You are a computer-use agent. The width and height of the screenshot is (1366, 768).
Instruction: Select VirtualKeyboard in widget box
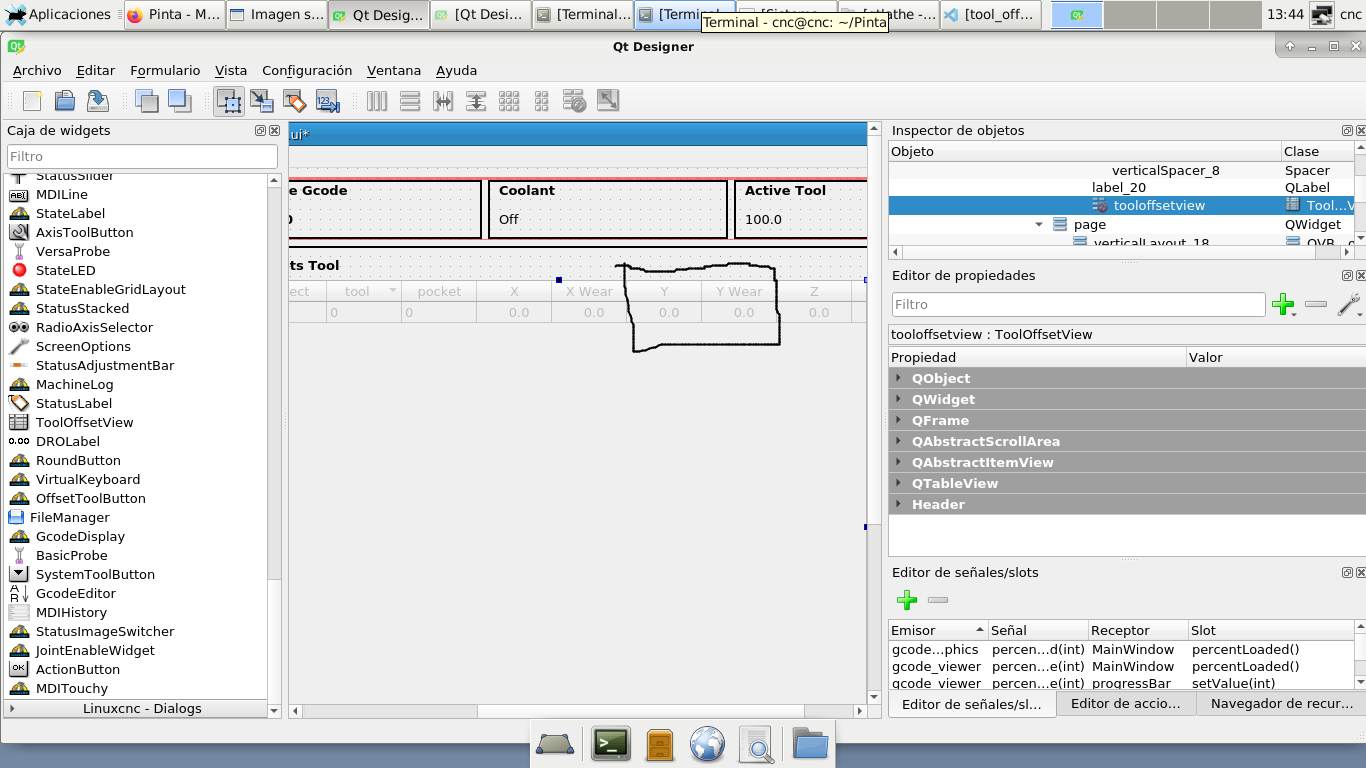(88, 479)
